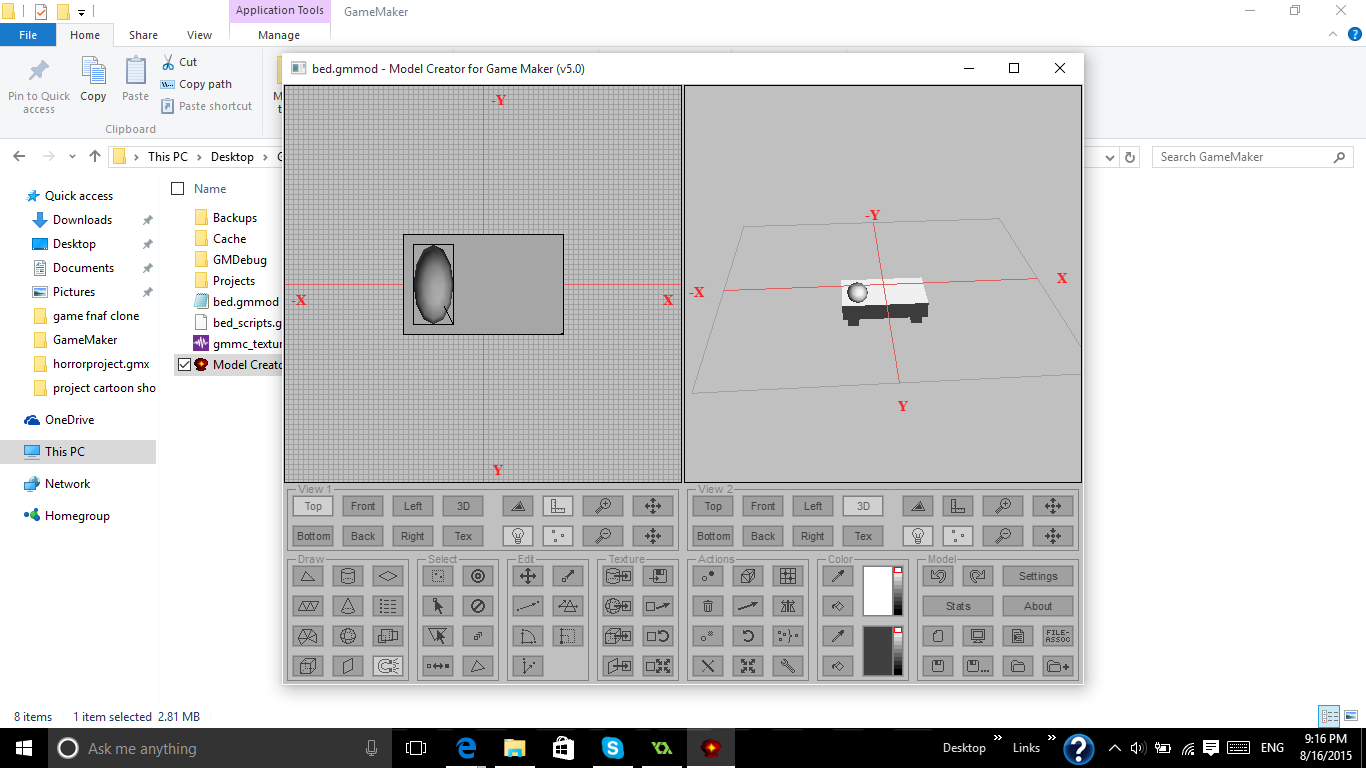Click the wrench icon in Actions
Image resolution: width=1366 pixels, height=768 pixels.
point(788,666)
